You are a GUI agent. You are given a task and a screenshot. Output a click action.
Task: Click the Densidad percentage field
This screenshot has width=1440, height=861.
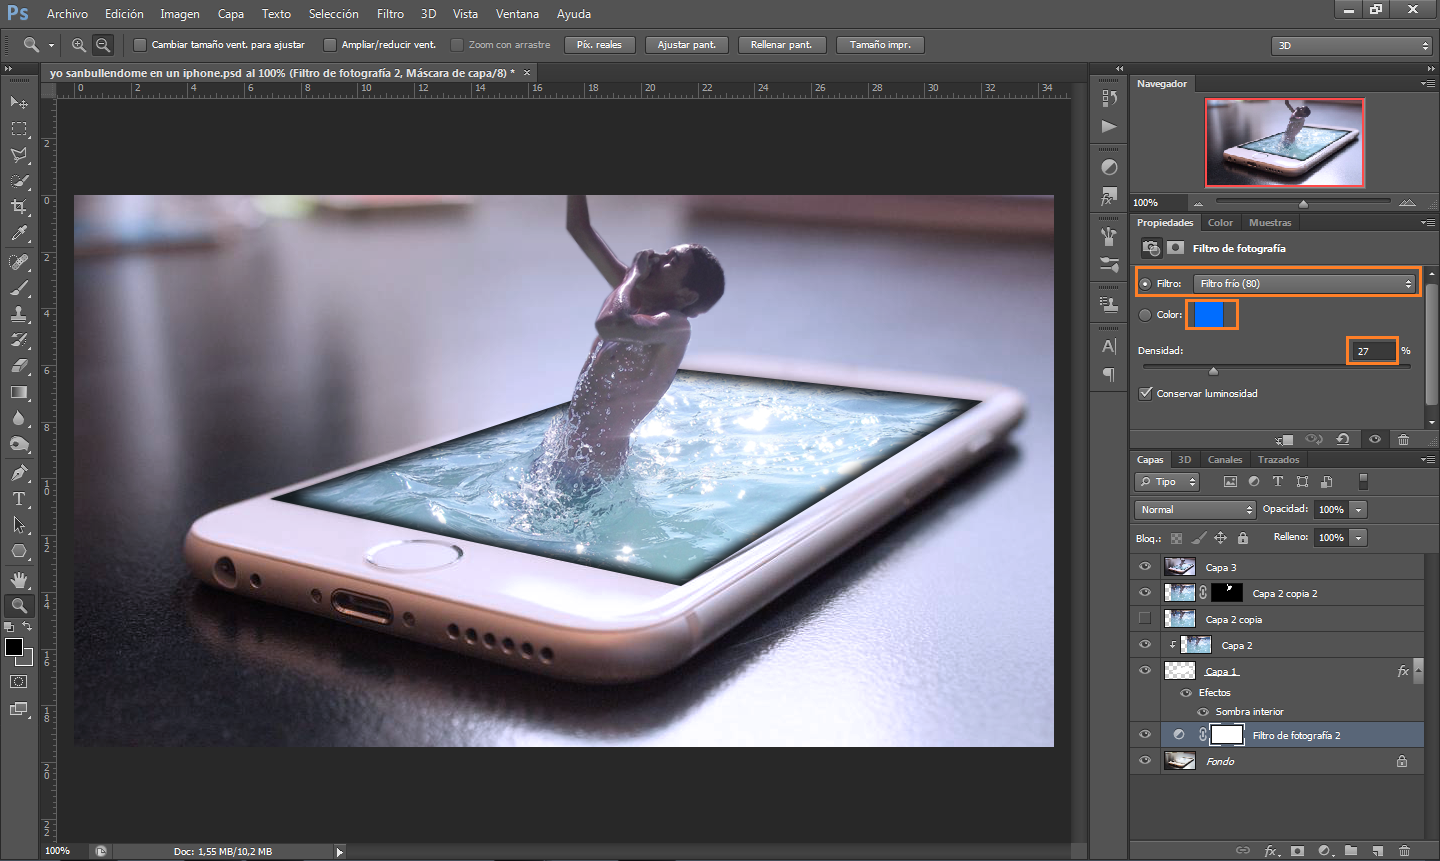1372,351
